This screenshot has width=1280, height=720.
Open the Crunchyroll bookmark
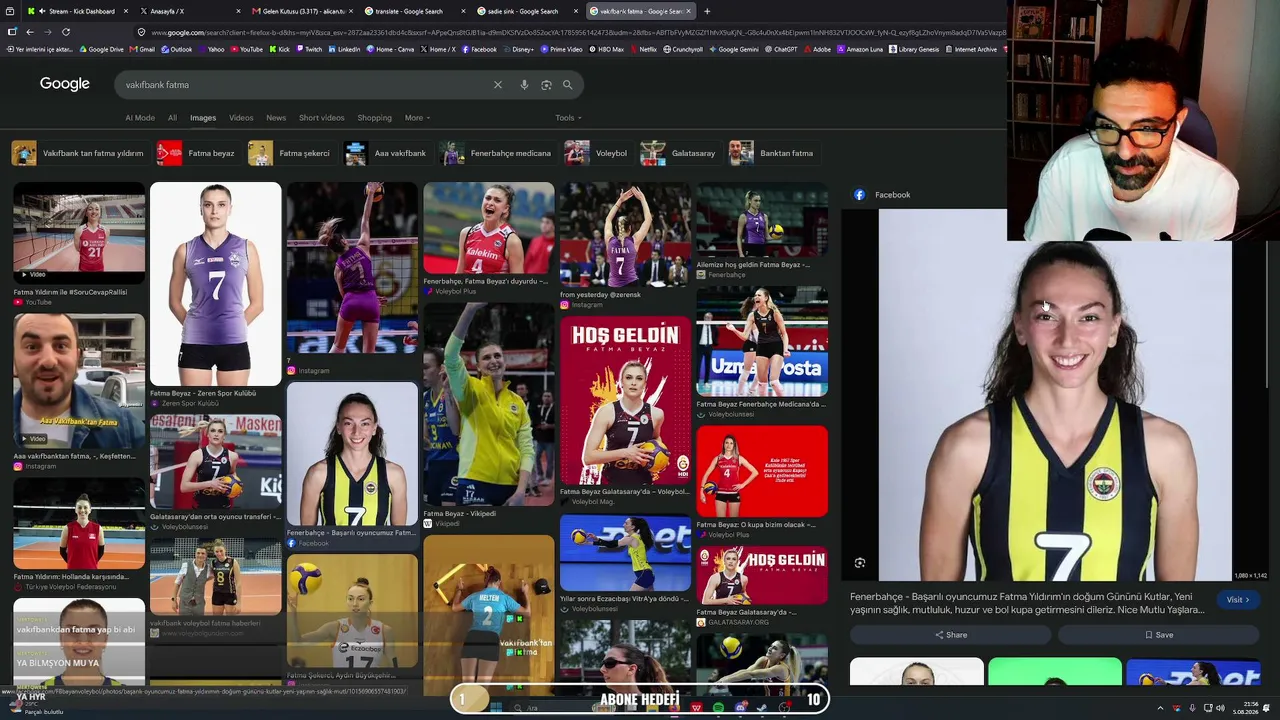[683, 49]
